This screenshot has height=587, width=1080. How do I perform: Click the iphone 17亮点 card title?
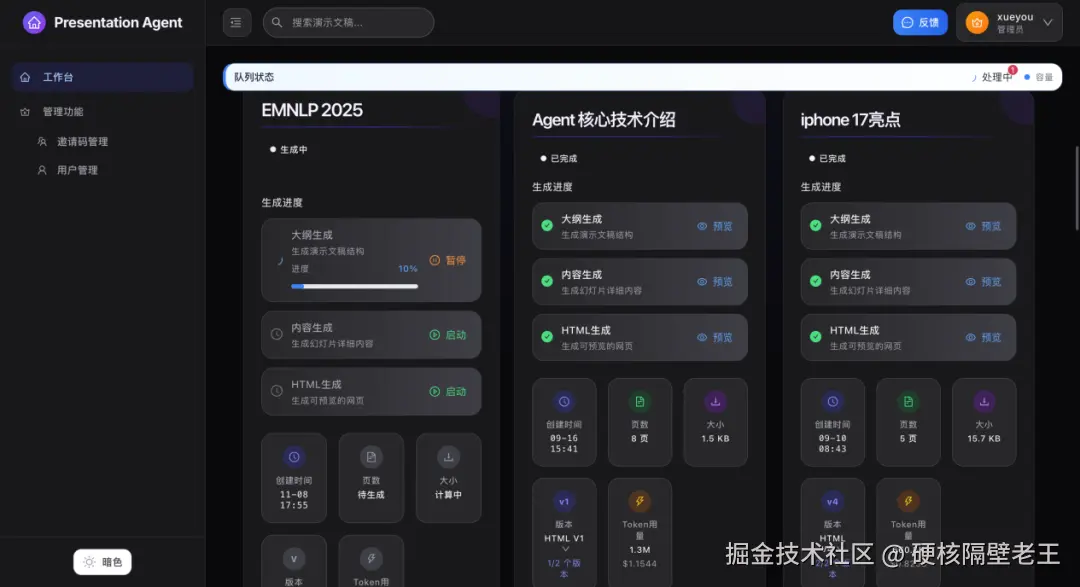coord(851,120)
